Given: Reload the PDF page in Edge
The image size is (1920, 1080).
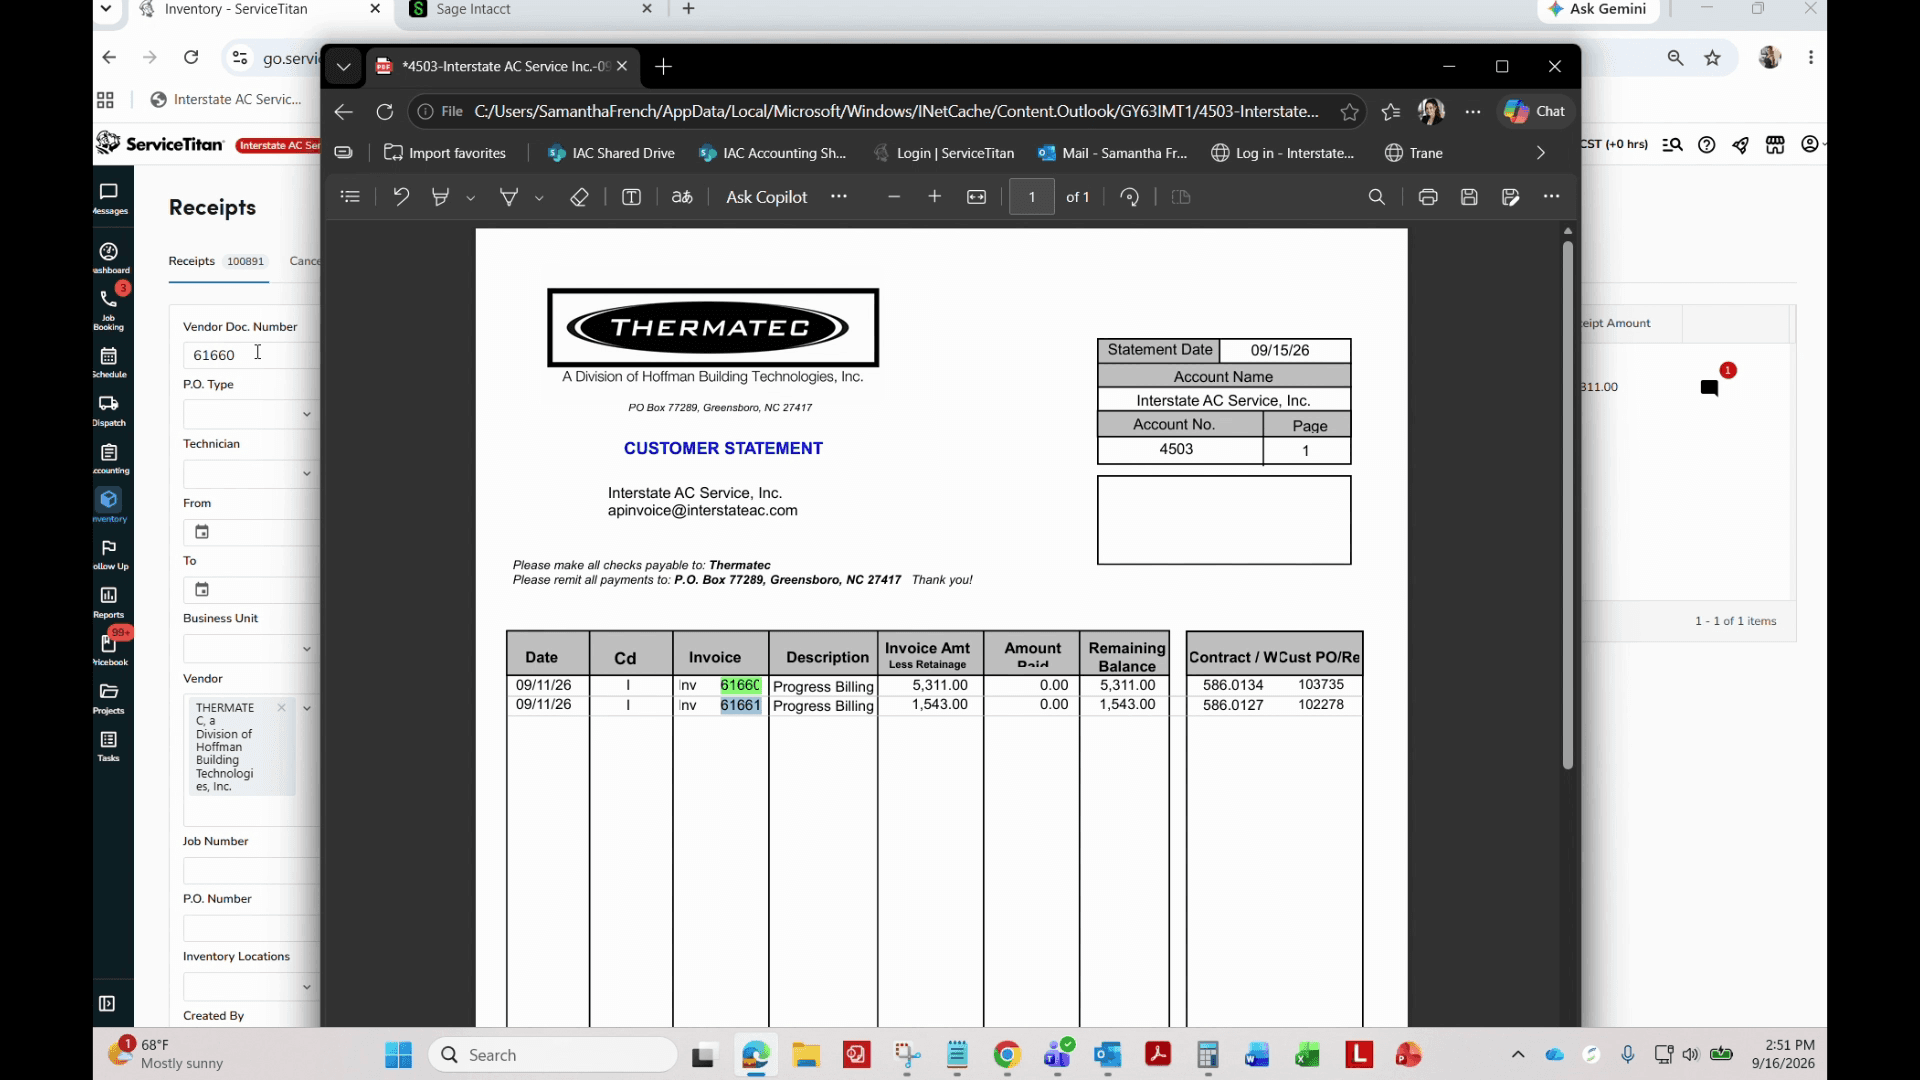Looking at the screenshot, I should [x=384, y=112].
